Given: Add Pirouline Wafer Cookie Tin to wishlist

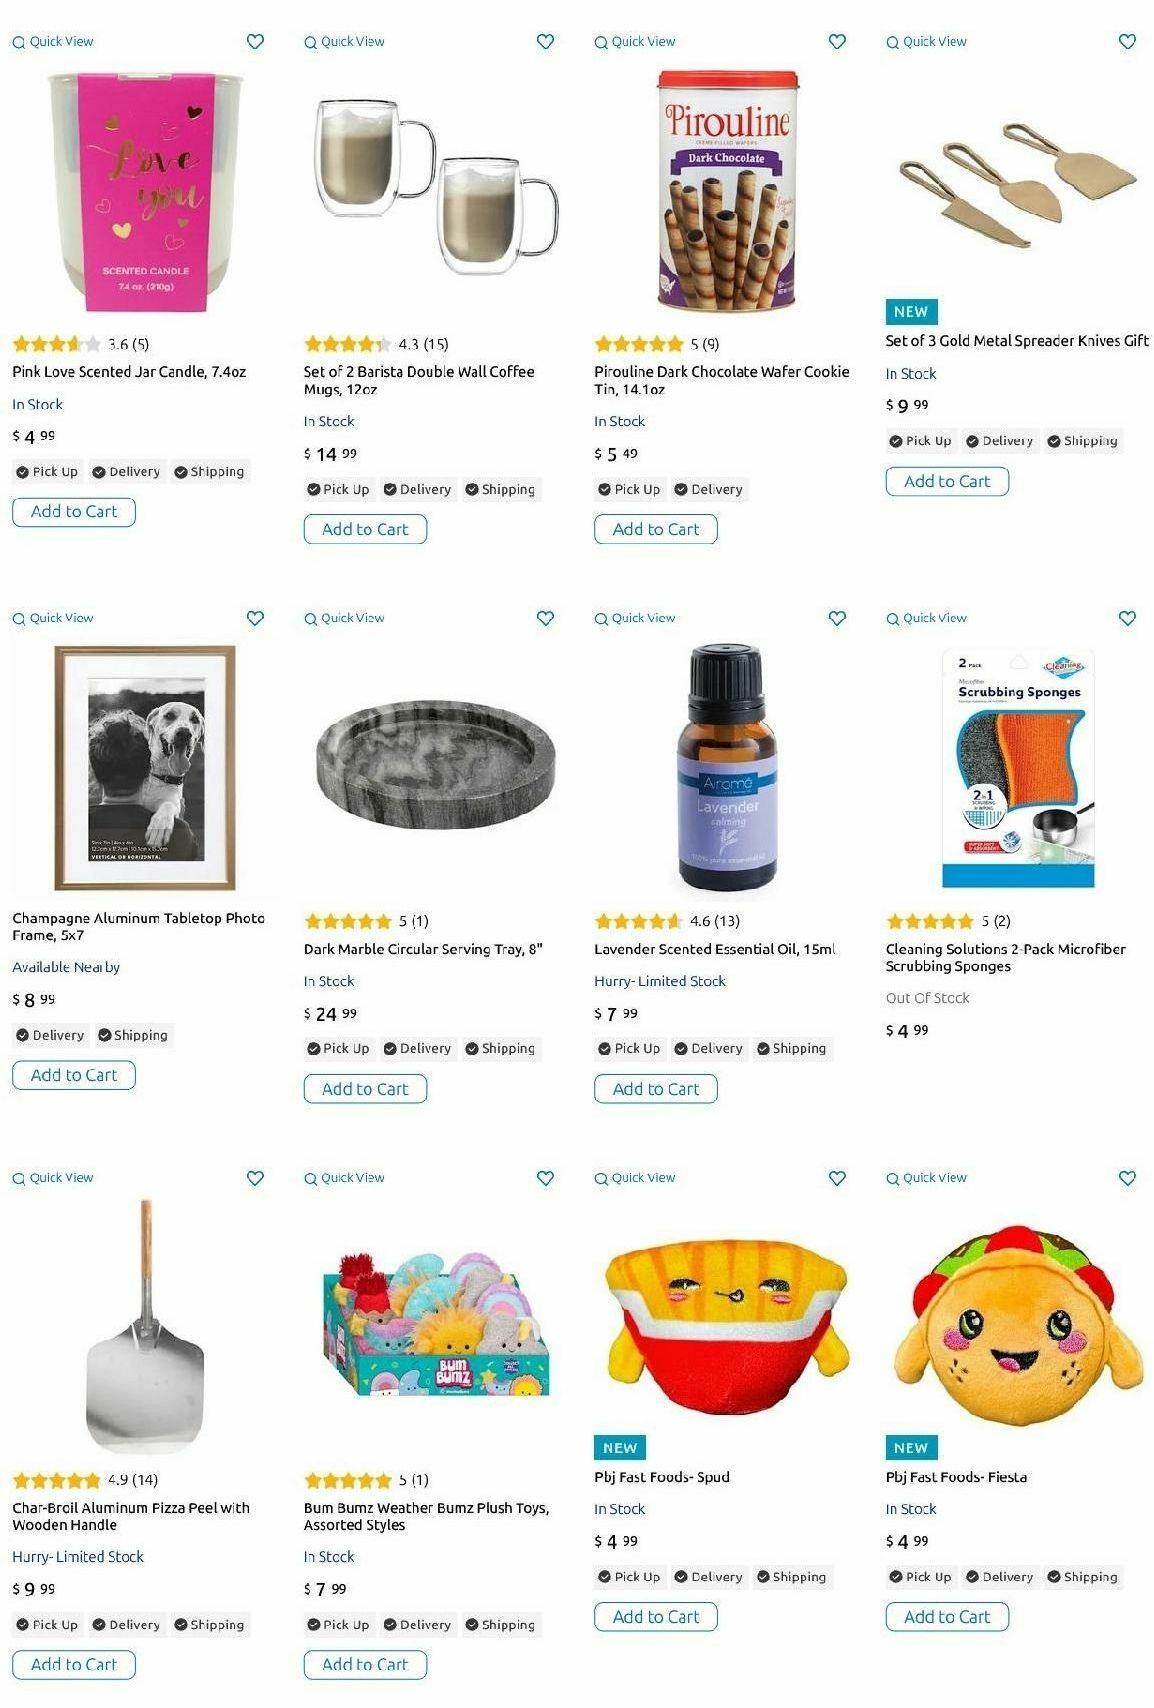Looking at the screenshot, I should (x=837, y=41).
